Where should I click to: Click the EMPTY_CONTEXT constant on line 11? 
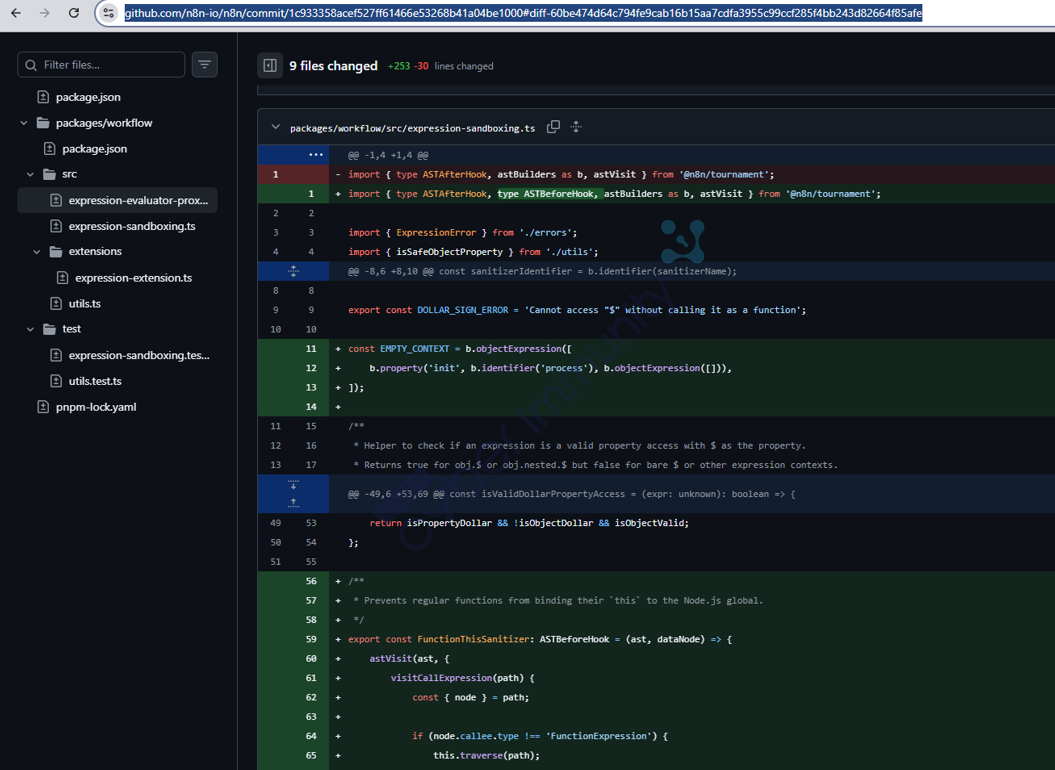click(414, 349)
